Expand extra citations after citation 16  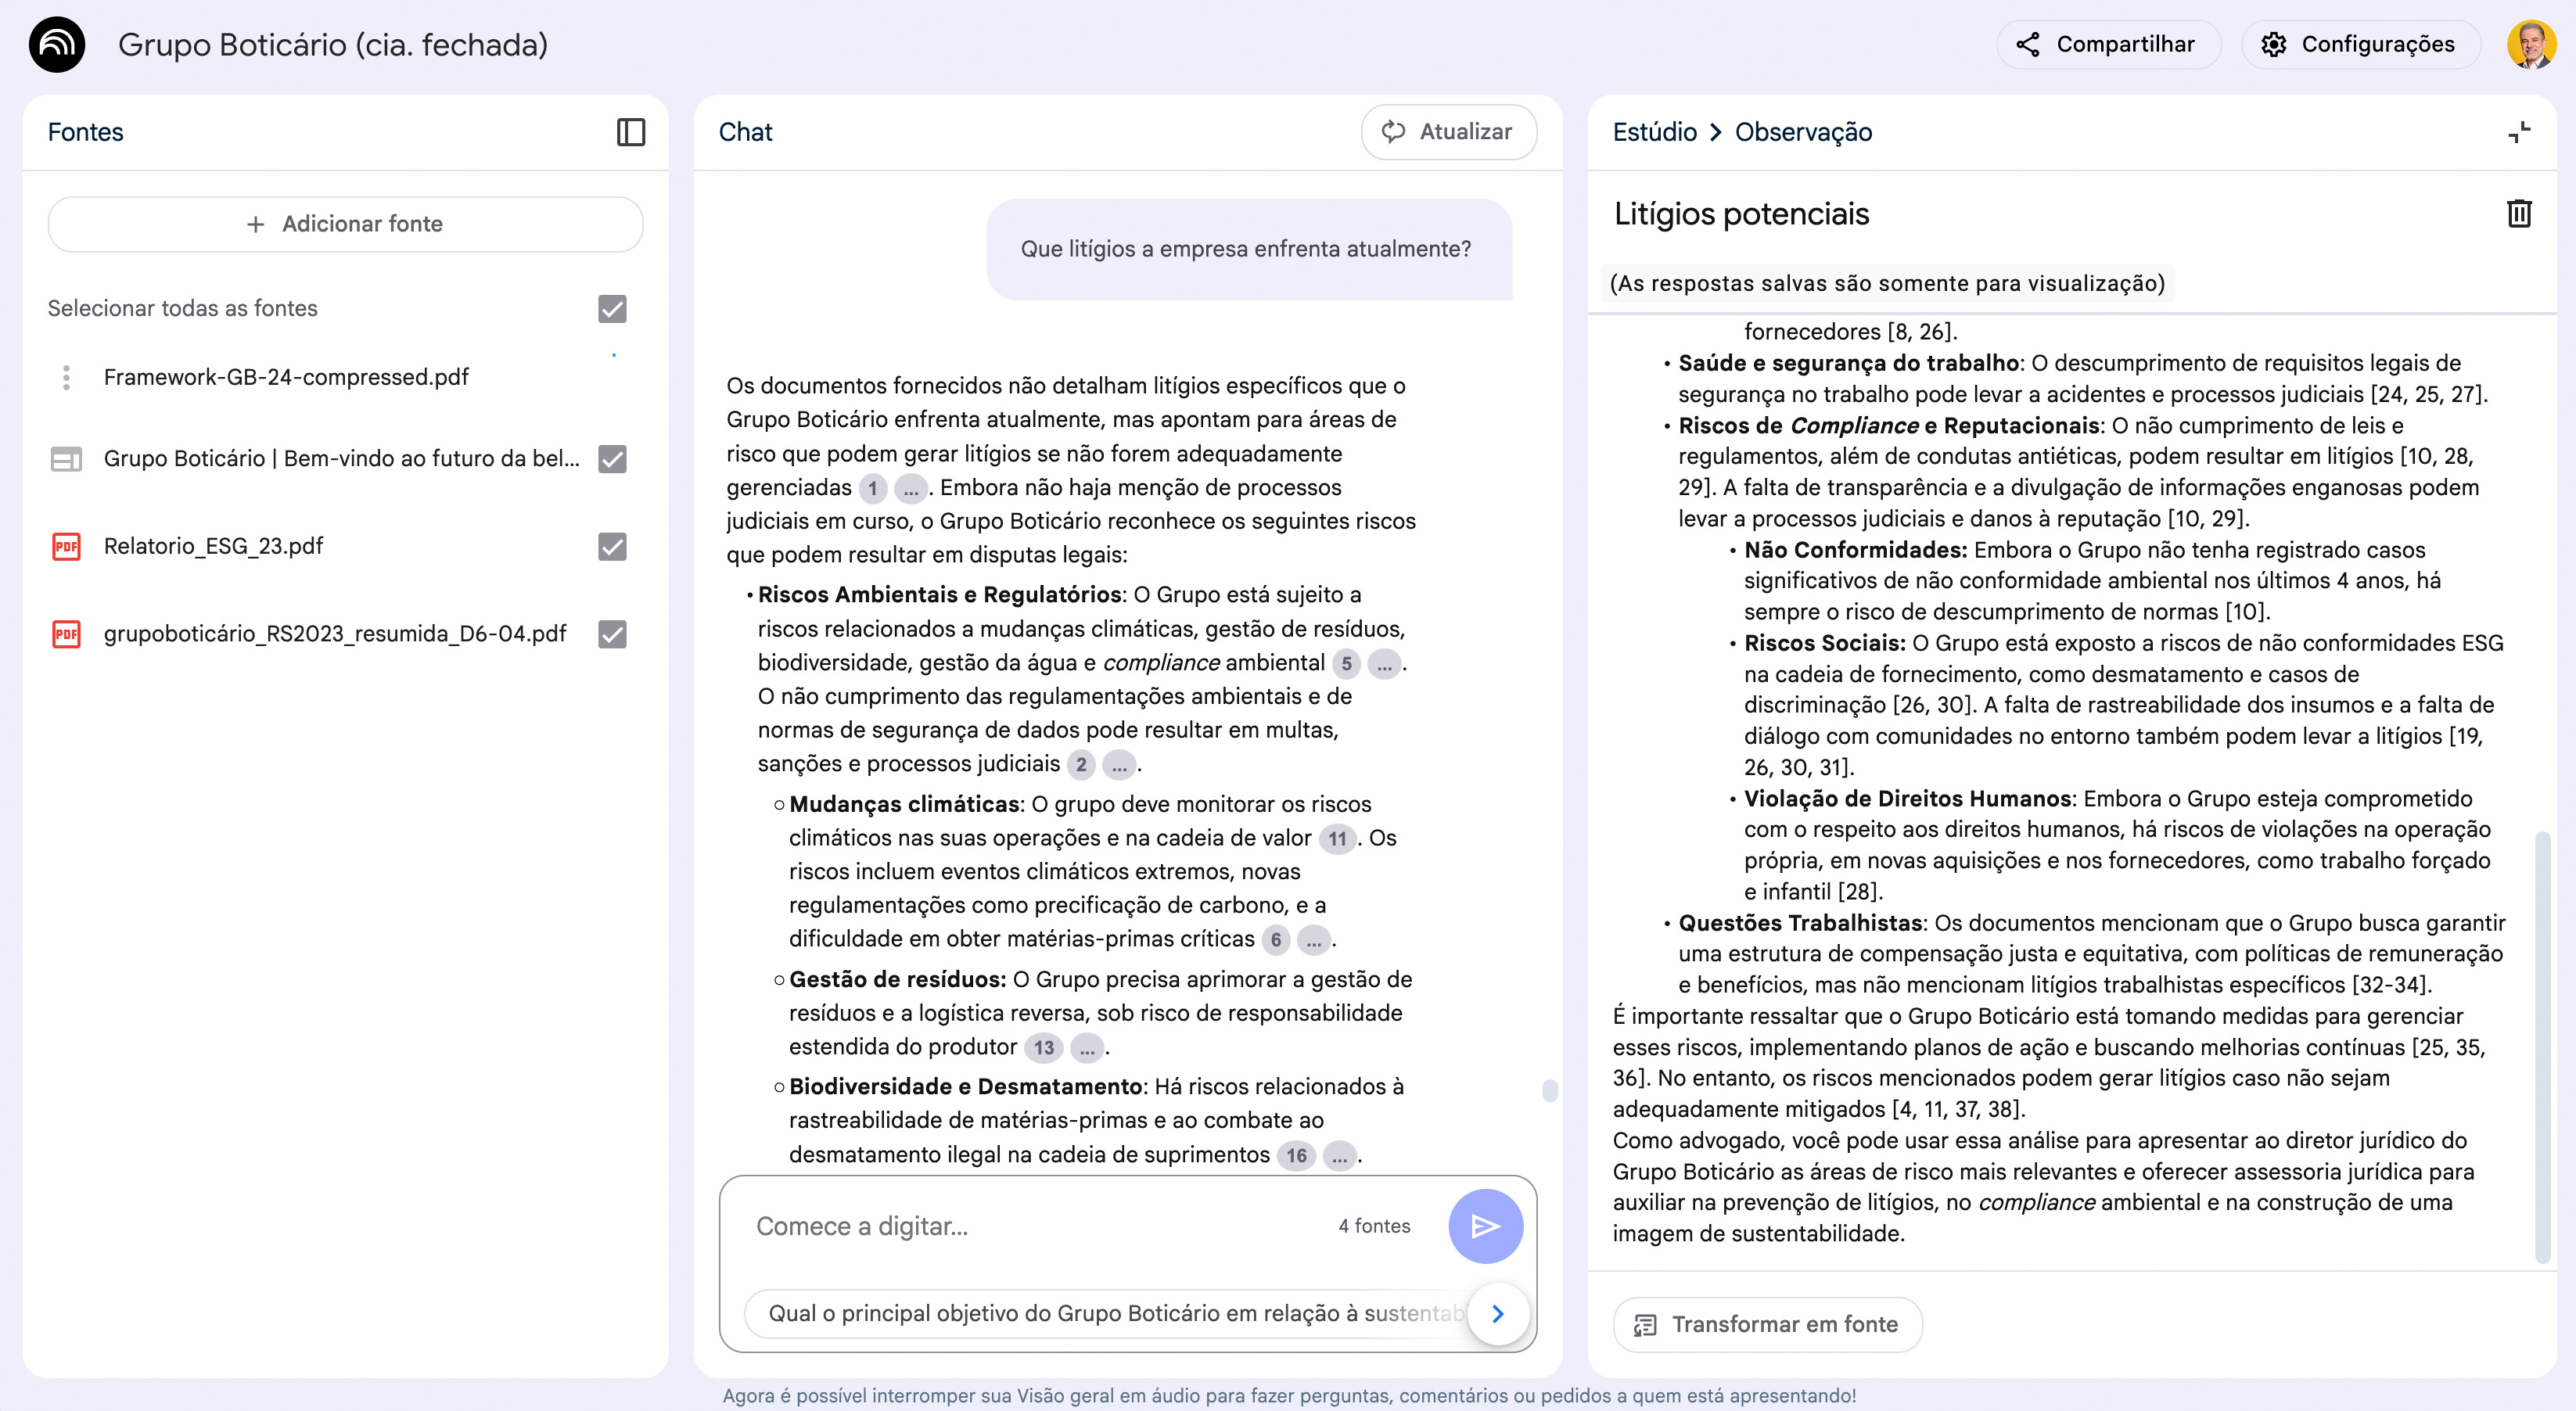click(1339, 1156)
